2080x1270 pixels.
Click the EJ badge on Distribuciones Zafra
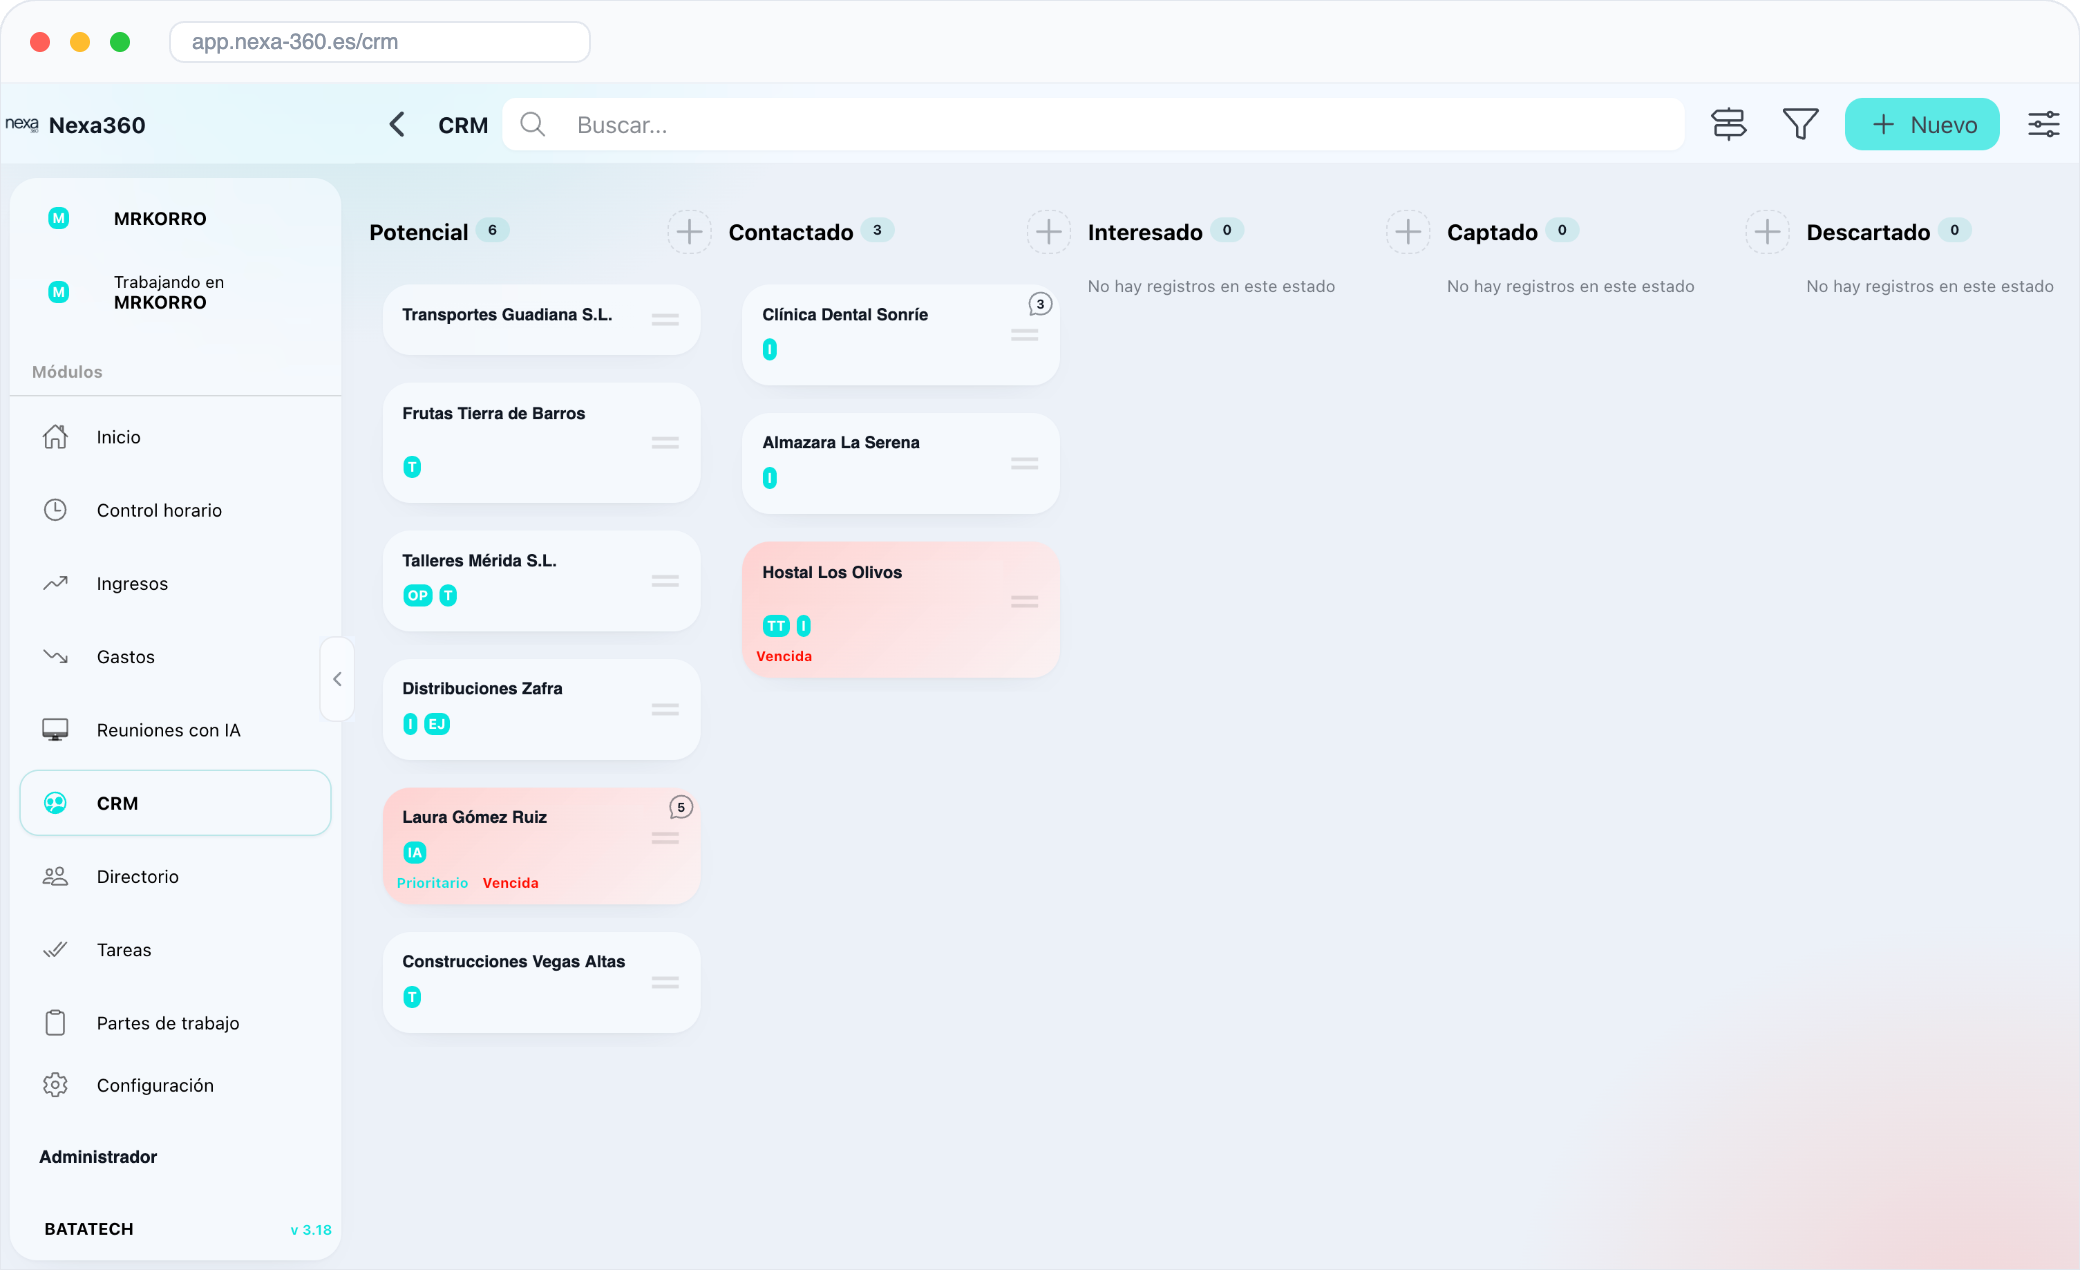tap(437, 724)
